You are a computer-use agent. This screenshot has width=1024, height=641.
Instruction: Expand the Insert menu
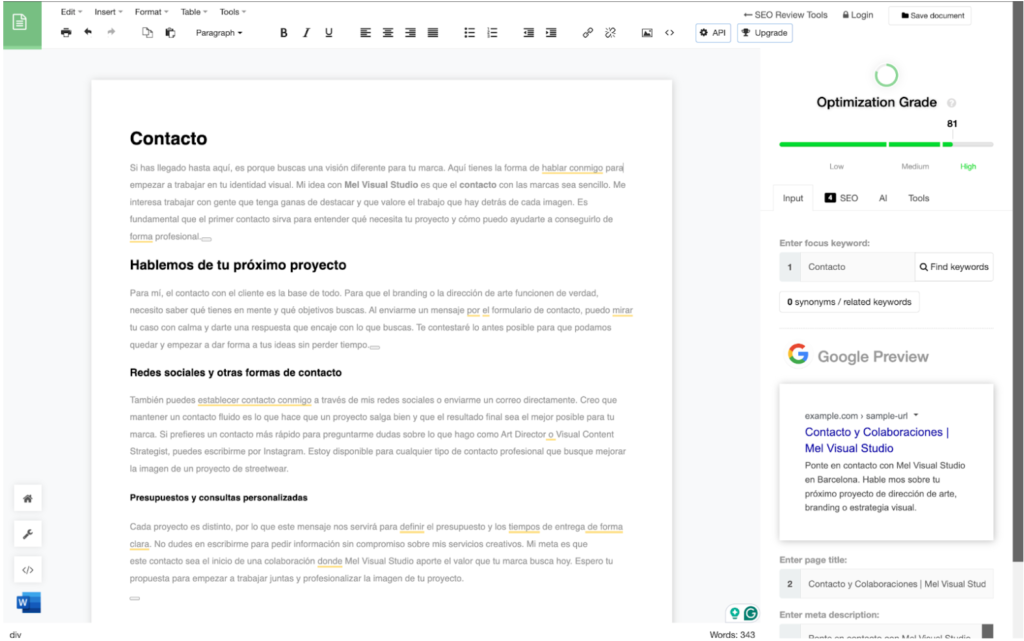point(108,12)
